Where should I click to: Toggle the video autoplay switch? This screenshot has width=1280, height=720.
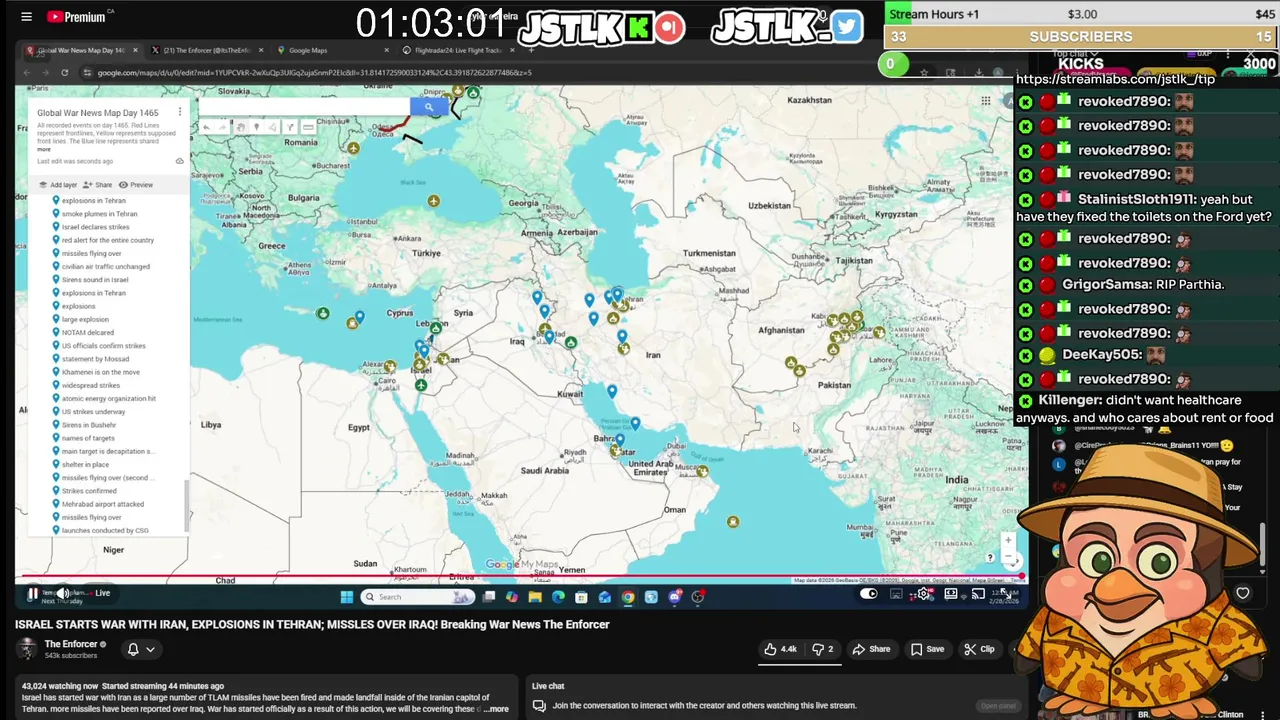pyautogui.click(x=868, y=594)
